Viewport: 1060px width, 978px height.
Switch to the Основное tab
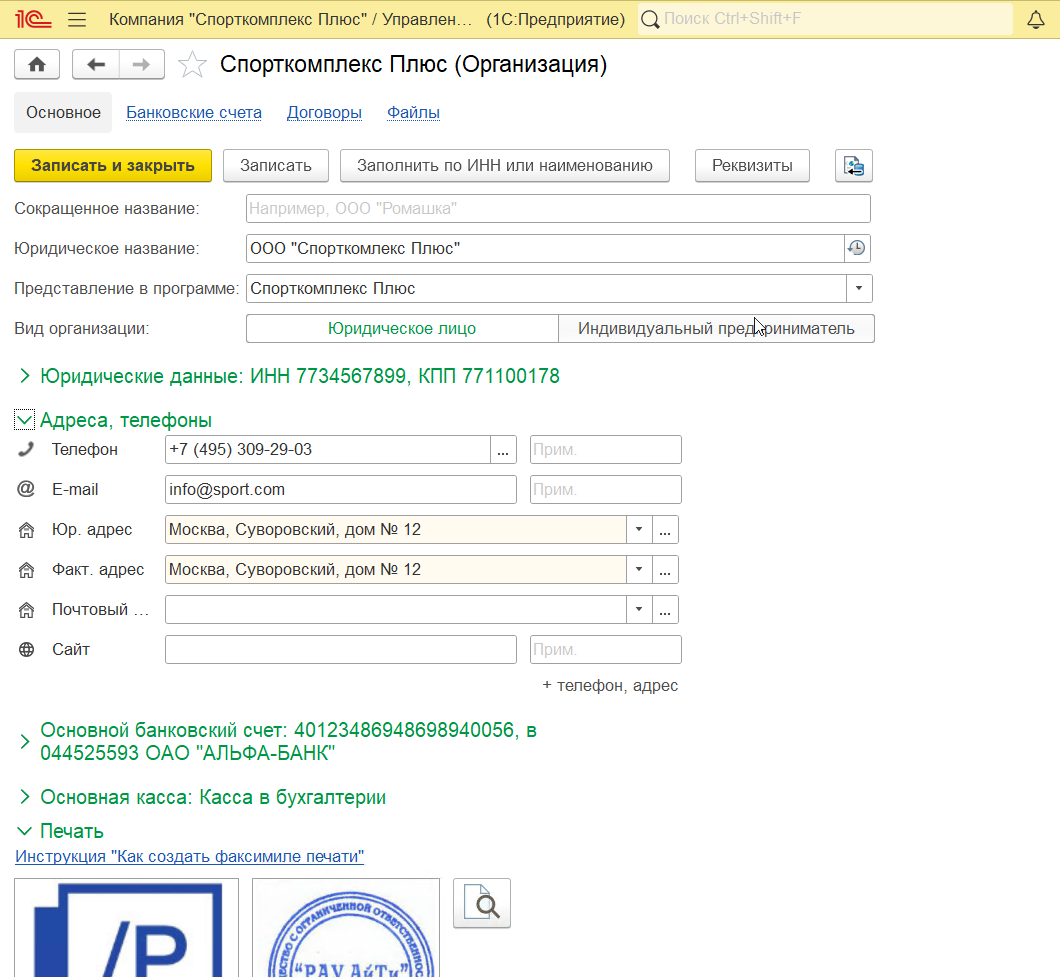coord(63,112)
